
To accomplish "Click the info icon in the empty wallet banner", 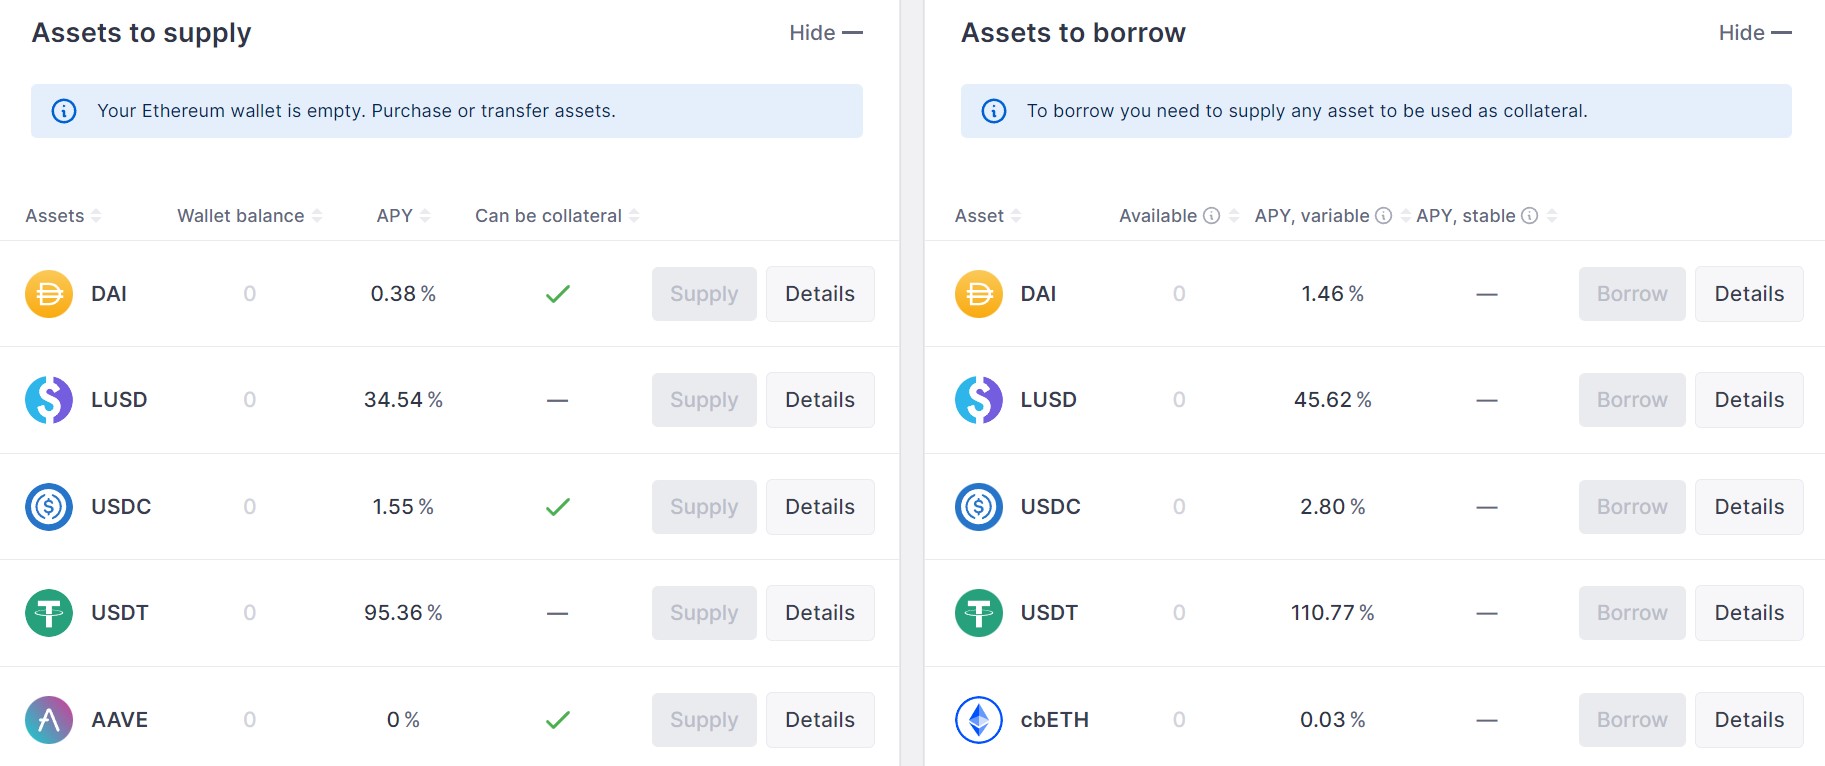I will click(x=64, y=111).
